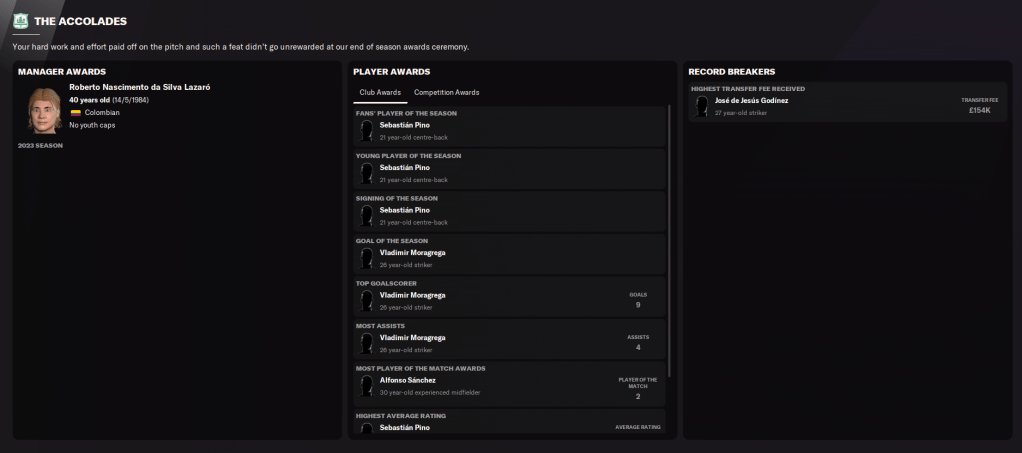Click player silhouette in Top Goalscorer row
This screenshot has height=453, width=1022.
pyautogui.click(x=367, y=301)
